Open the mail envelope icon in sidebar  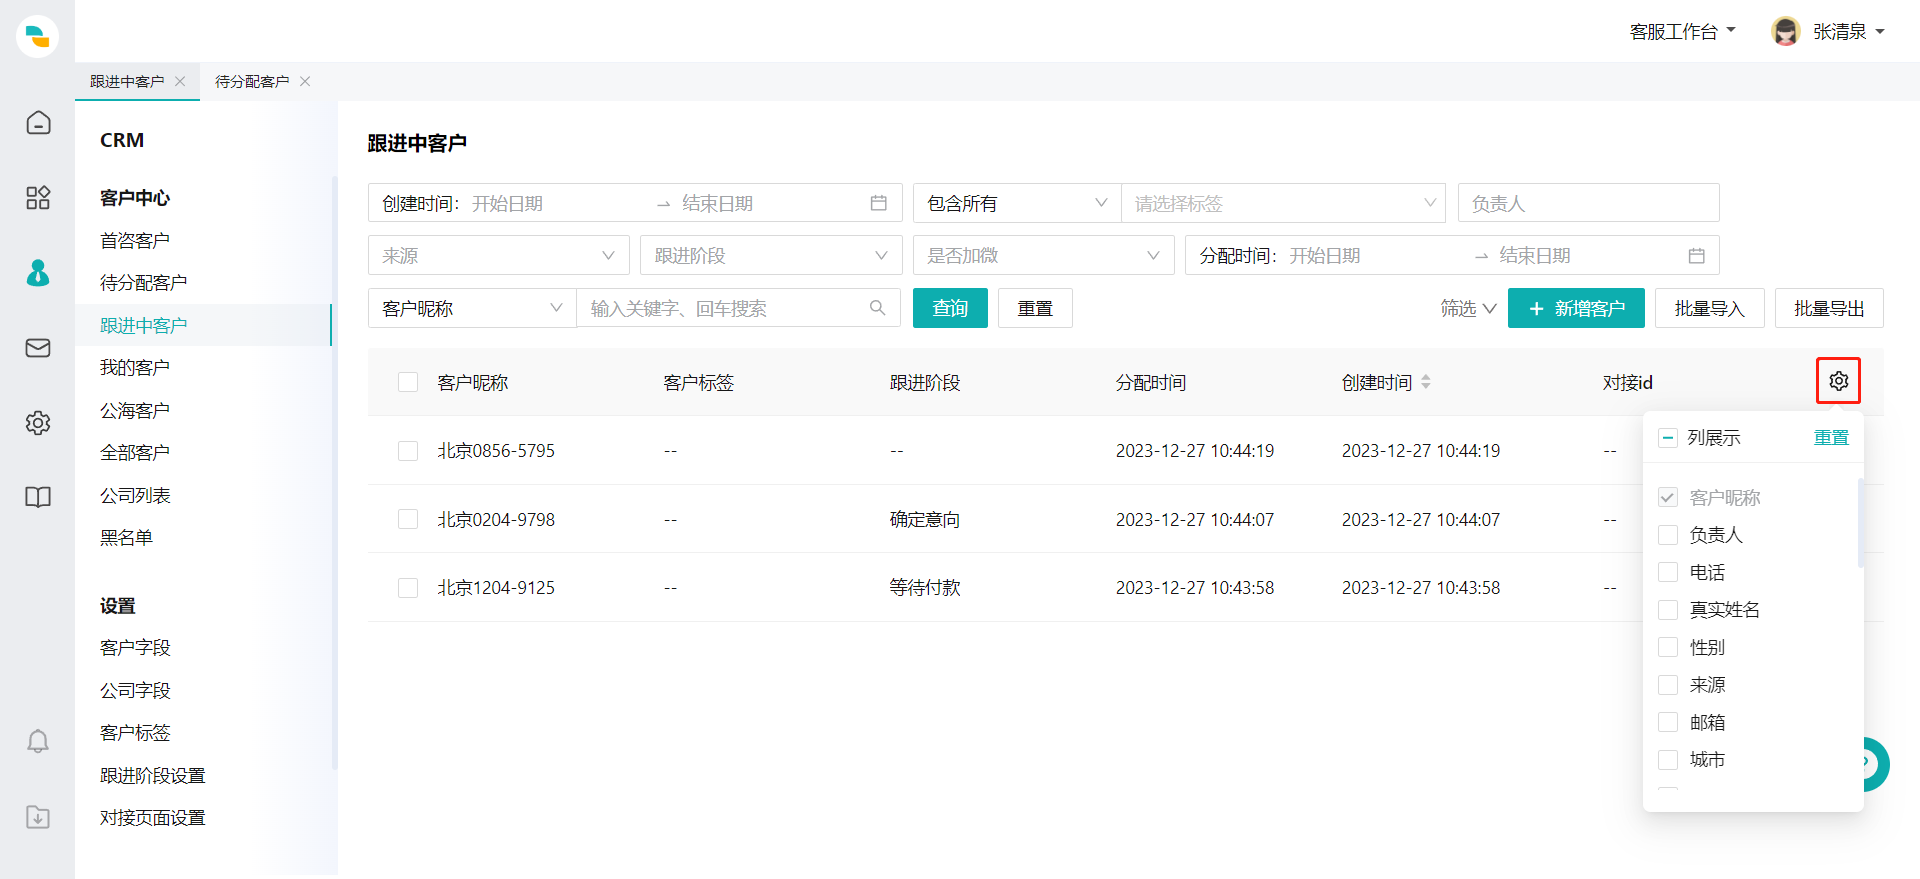(38, 348)
